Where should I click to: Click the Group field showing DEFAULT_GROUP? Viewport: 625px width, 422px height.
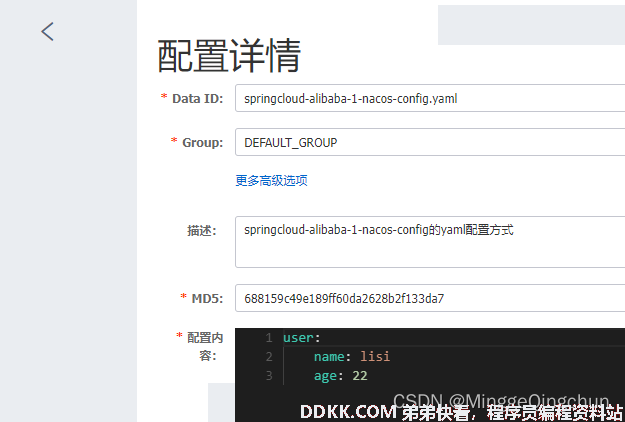coord(430,142)
